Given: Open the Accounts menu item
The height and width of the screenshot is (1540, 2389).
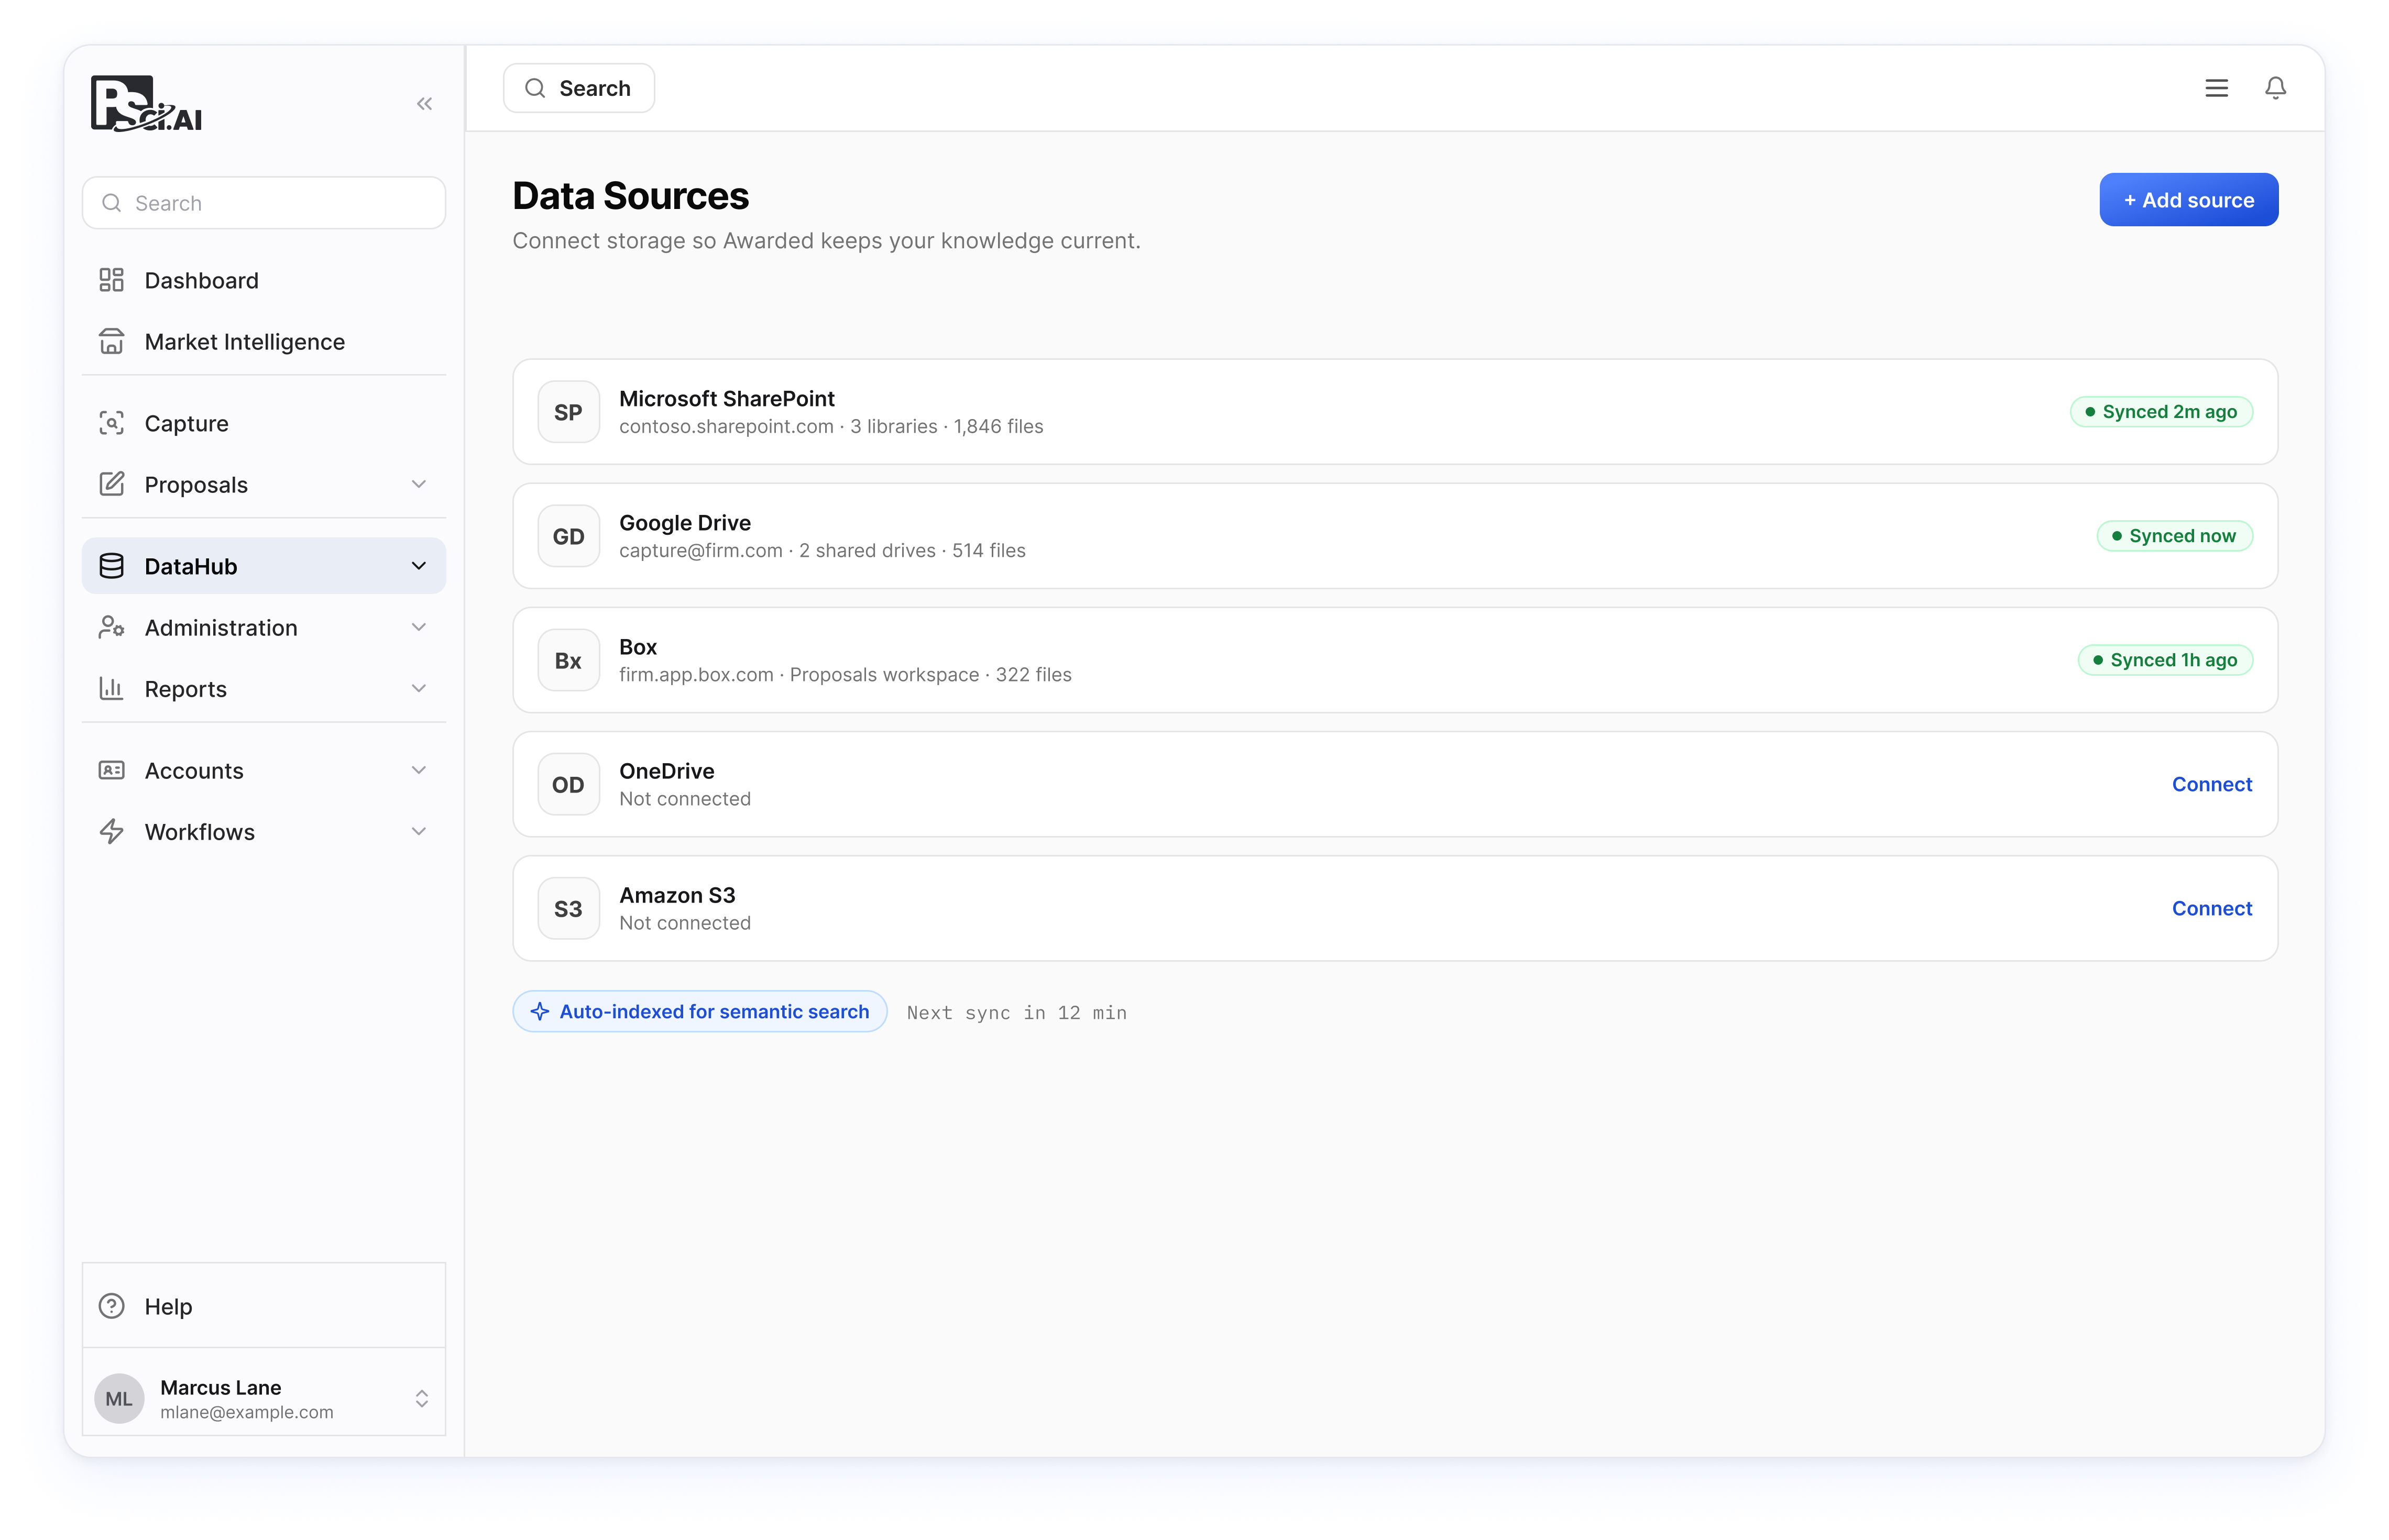Looking at the screenshot, I should coord(264,771).
